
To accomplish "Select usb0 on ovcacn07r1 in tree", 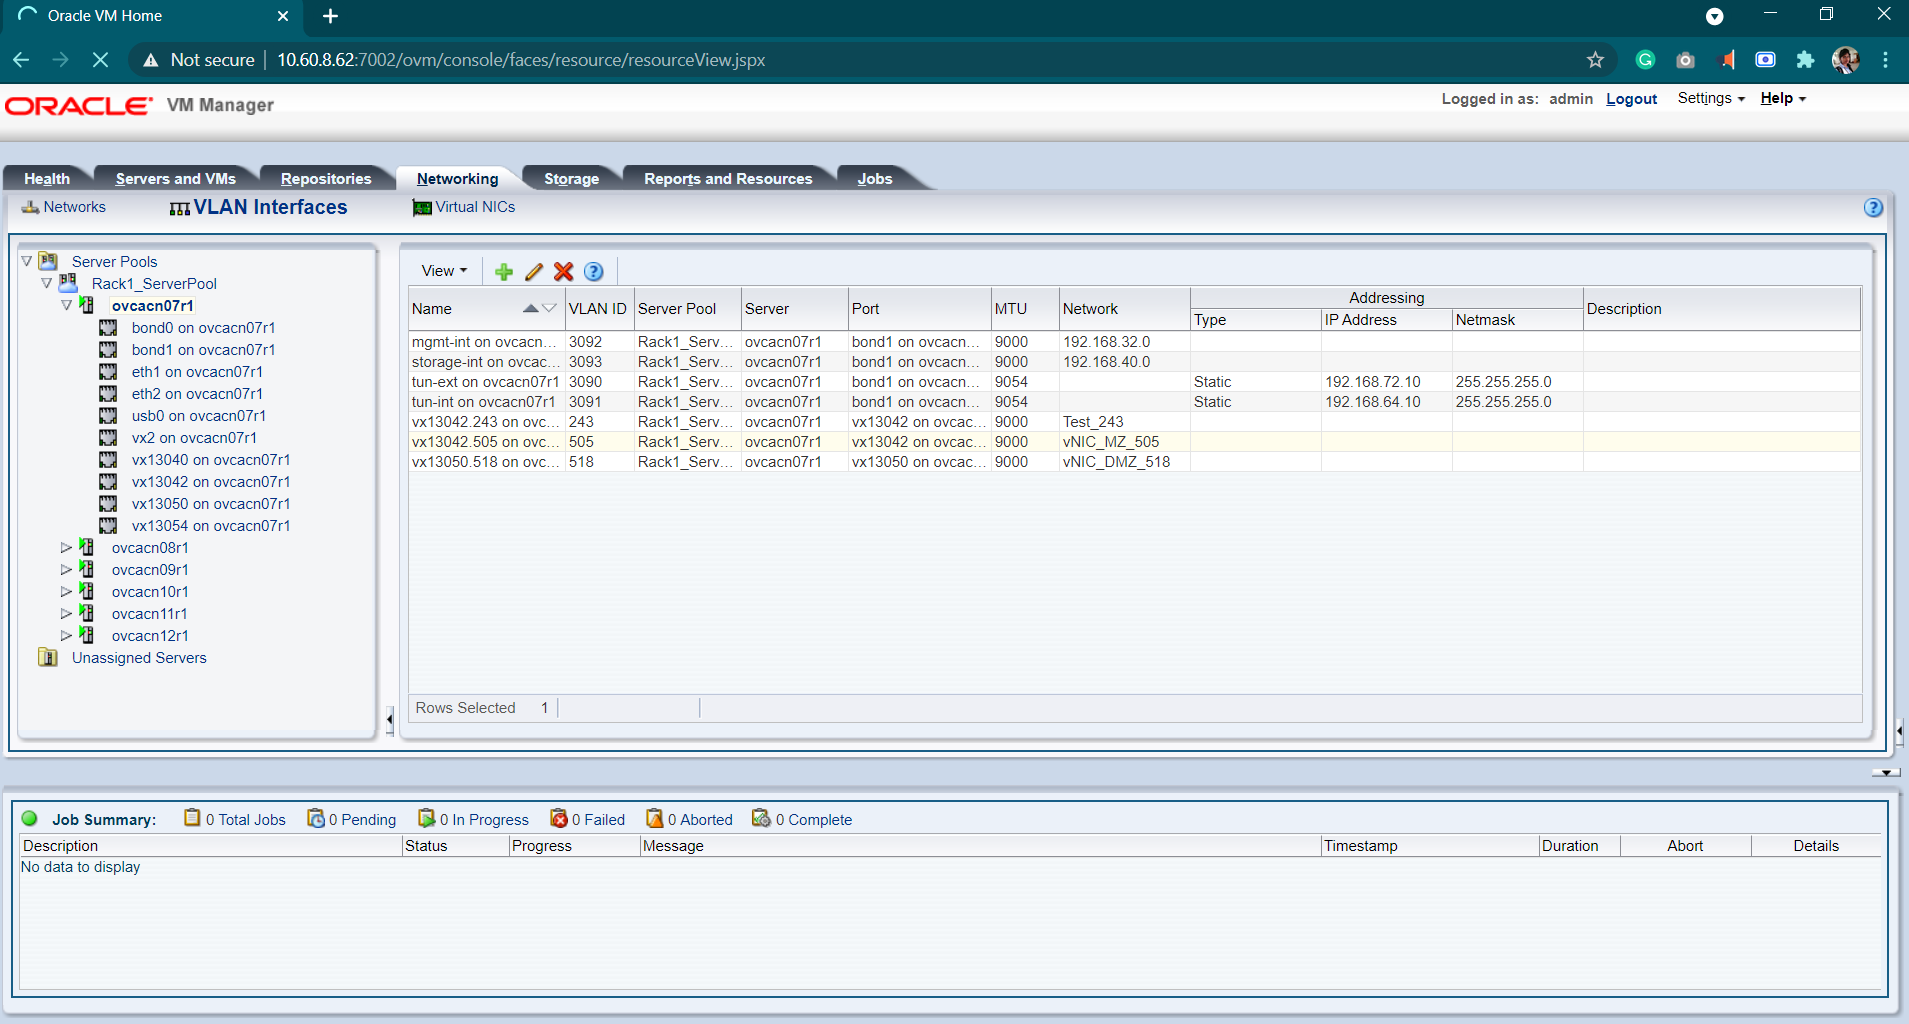I will pos(199,415).
